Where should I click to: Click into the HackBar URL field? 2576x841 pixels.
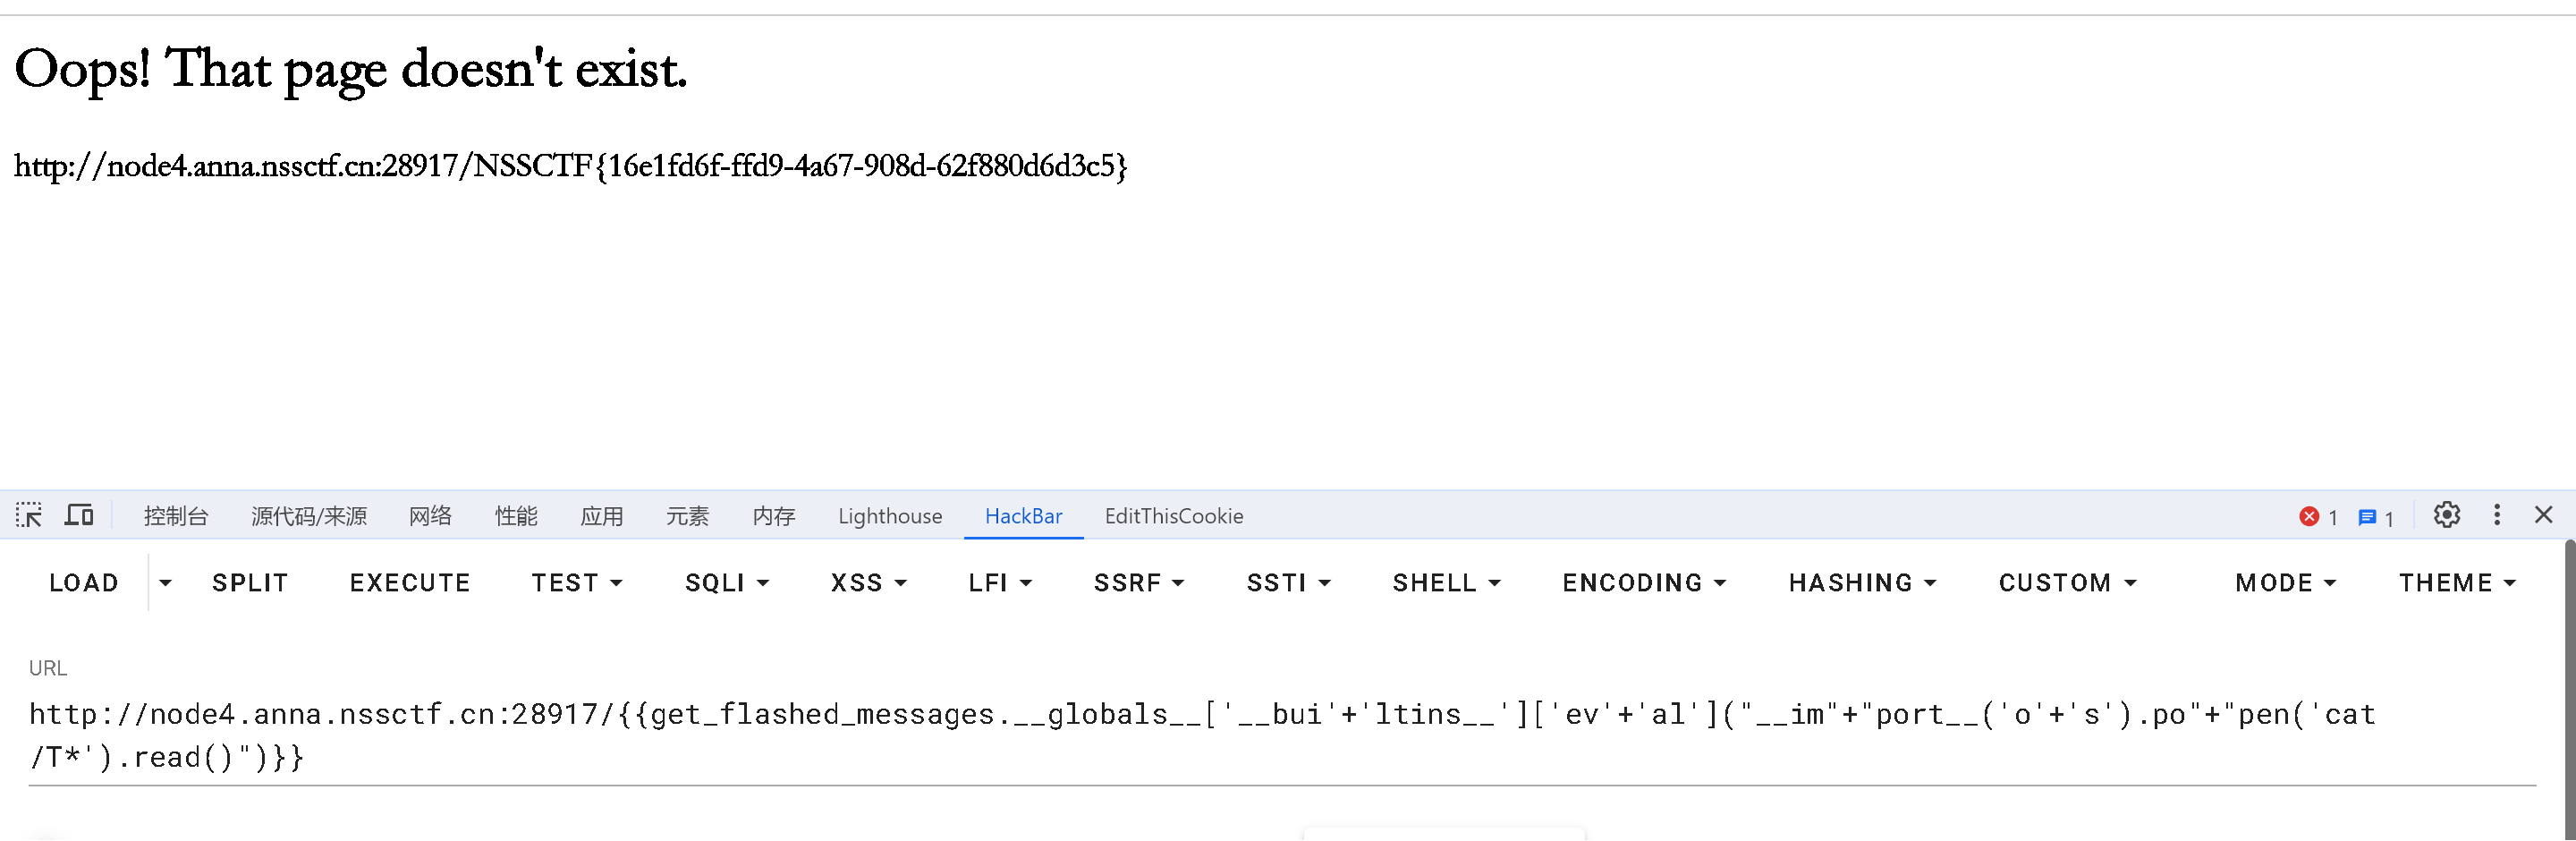pos(1200,735)
